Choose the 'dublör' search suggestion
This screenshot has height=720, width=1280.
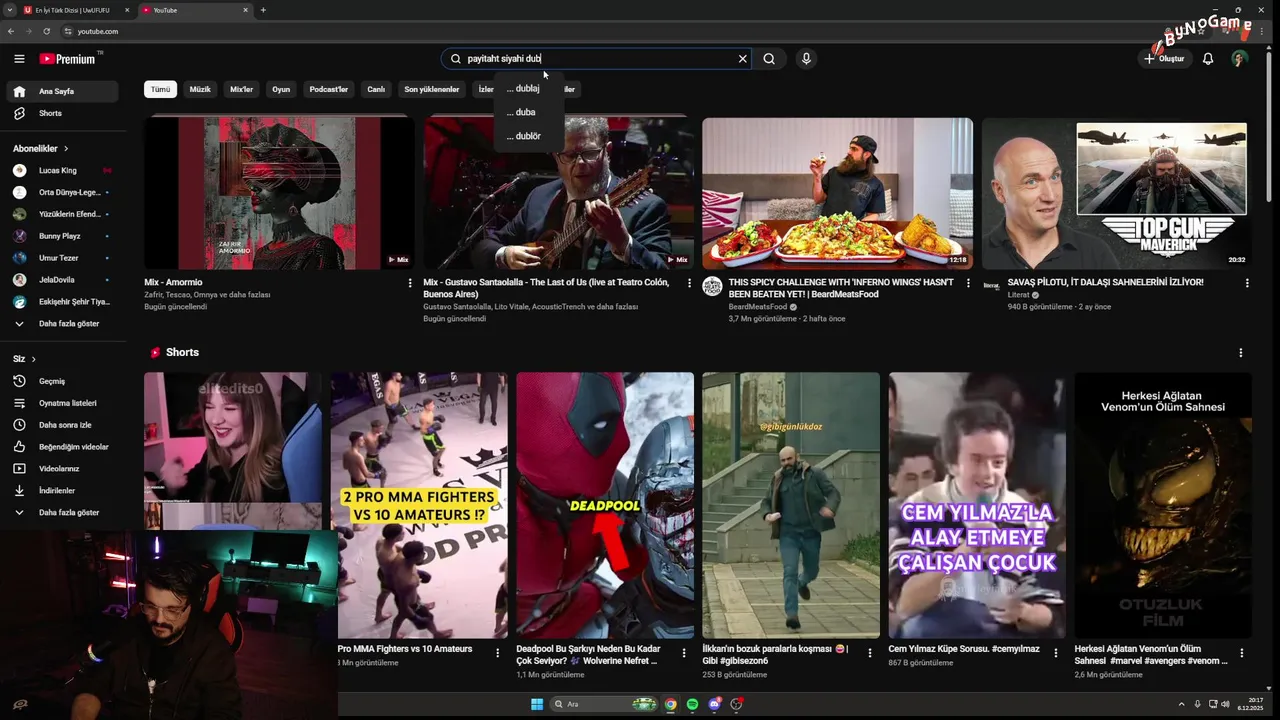(x=529, y=136)
